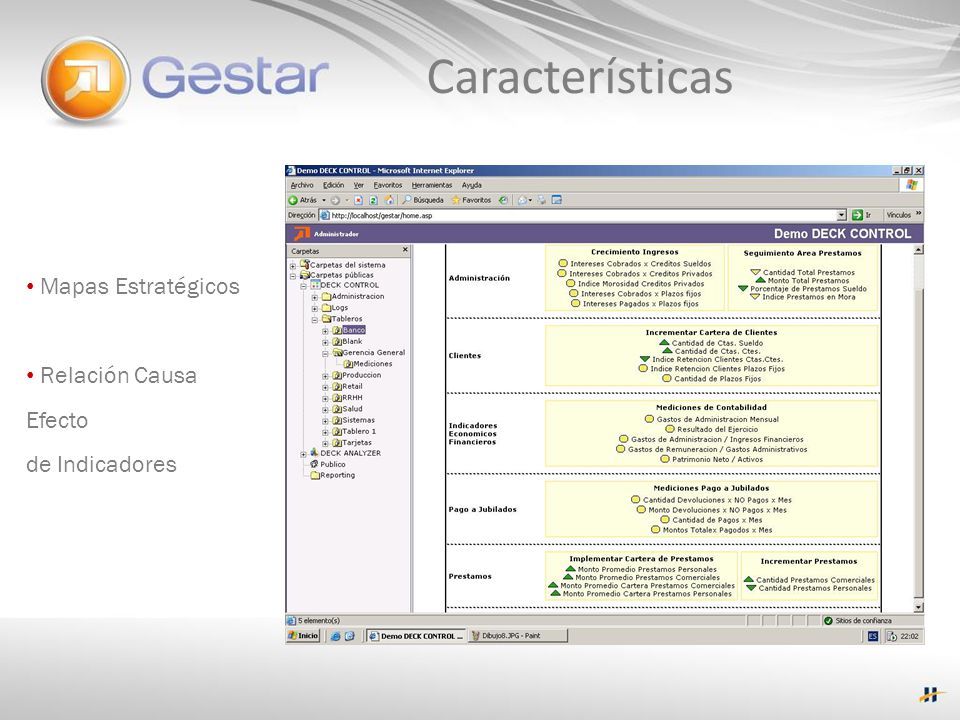The height and width of the screenshot is (720, 960).
Task: Click yellow indicator next to Intereses Cobrados x Creditos Sueldos
Action: (x=563, y=263)
